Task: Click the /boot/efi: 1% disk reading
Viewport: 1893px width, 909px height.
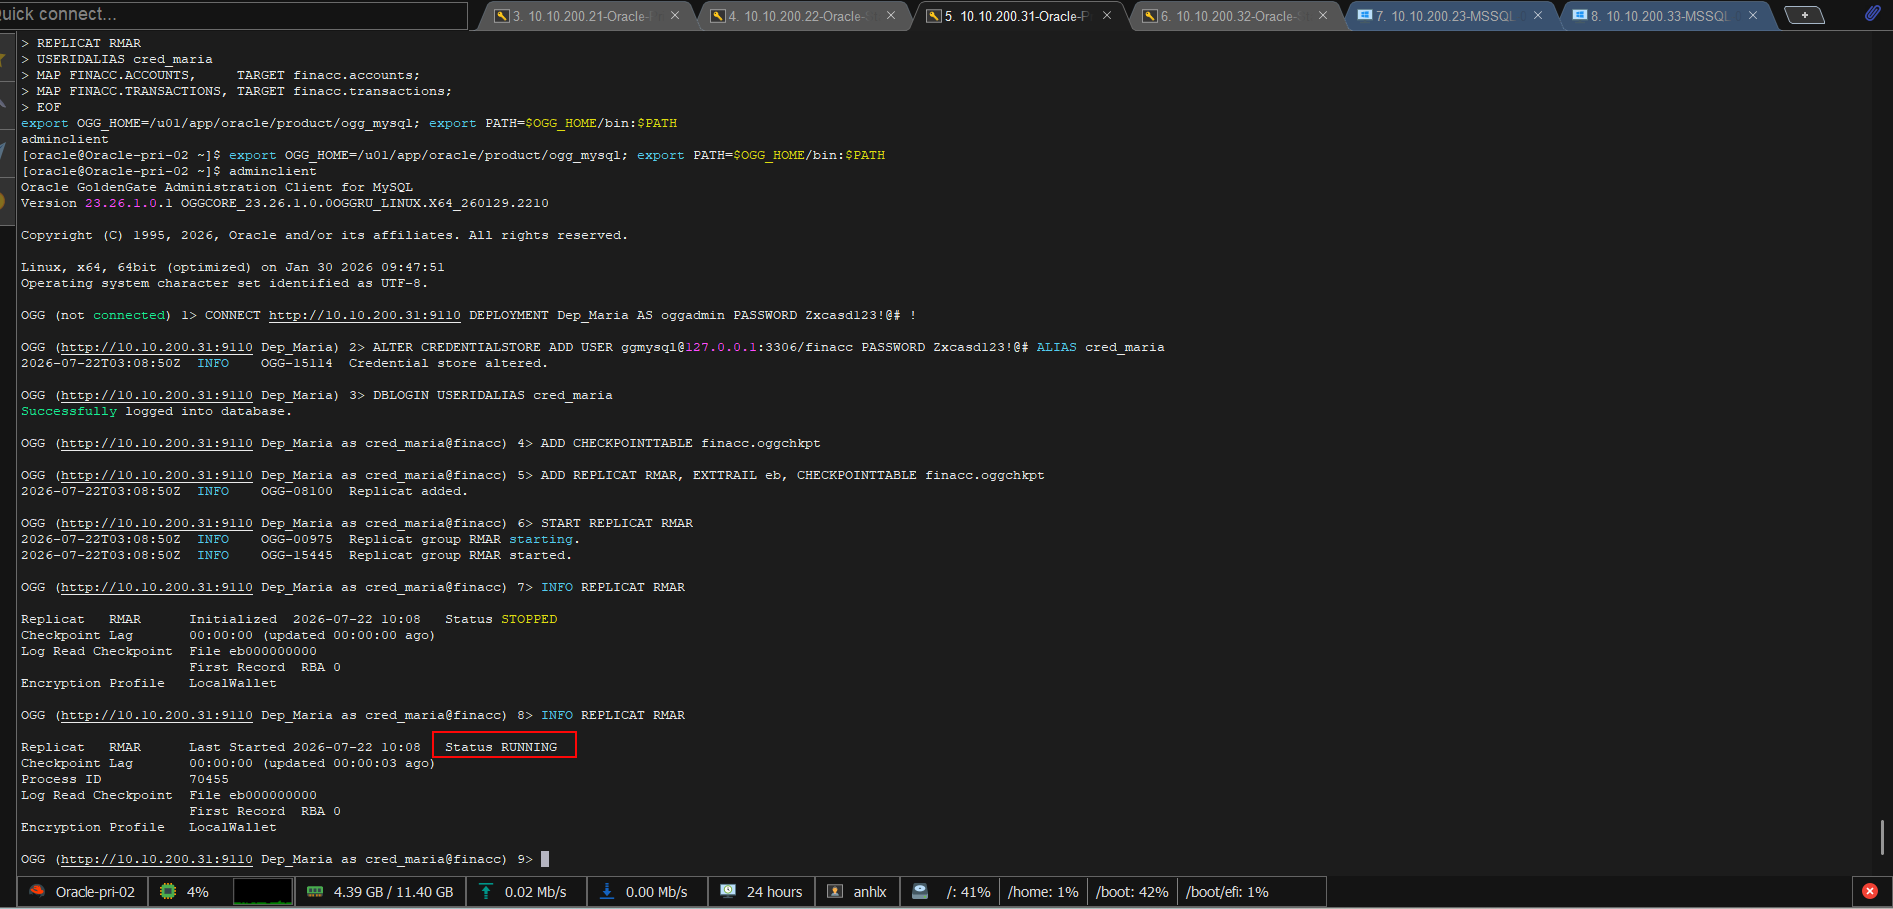Action: click(x=1227, y=891)
